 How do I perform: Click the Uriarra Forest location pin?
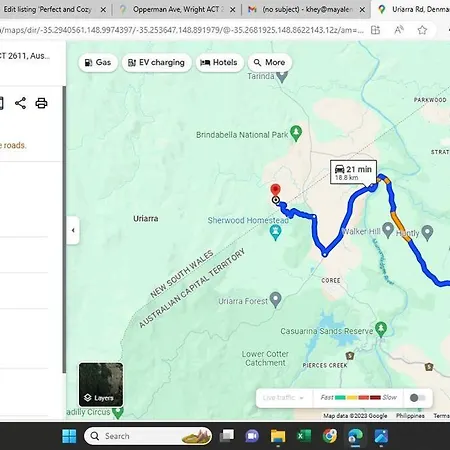pyautogui.click(x=275, y=300)
